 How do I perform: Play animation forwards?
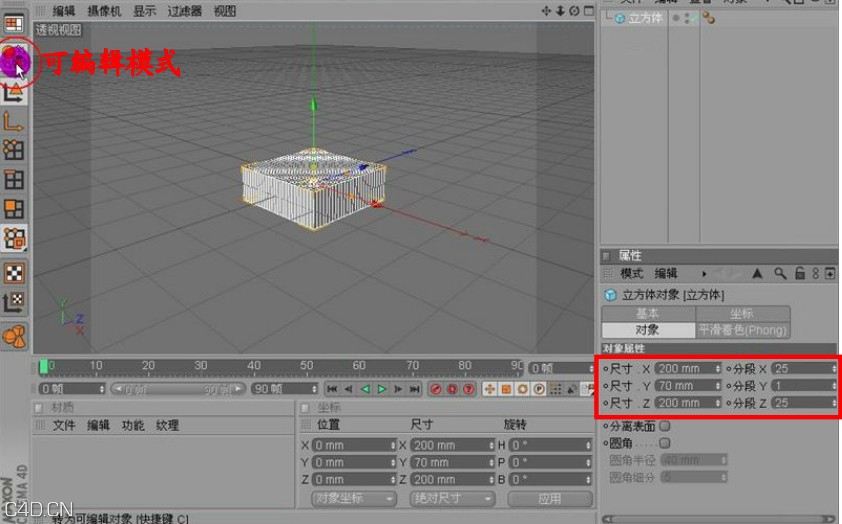(382, 389)
